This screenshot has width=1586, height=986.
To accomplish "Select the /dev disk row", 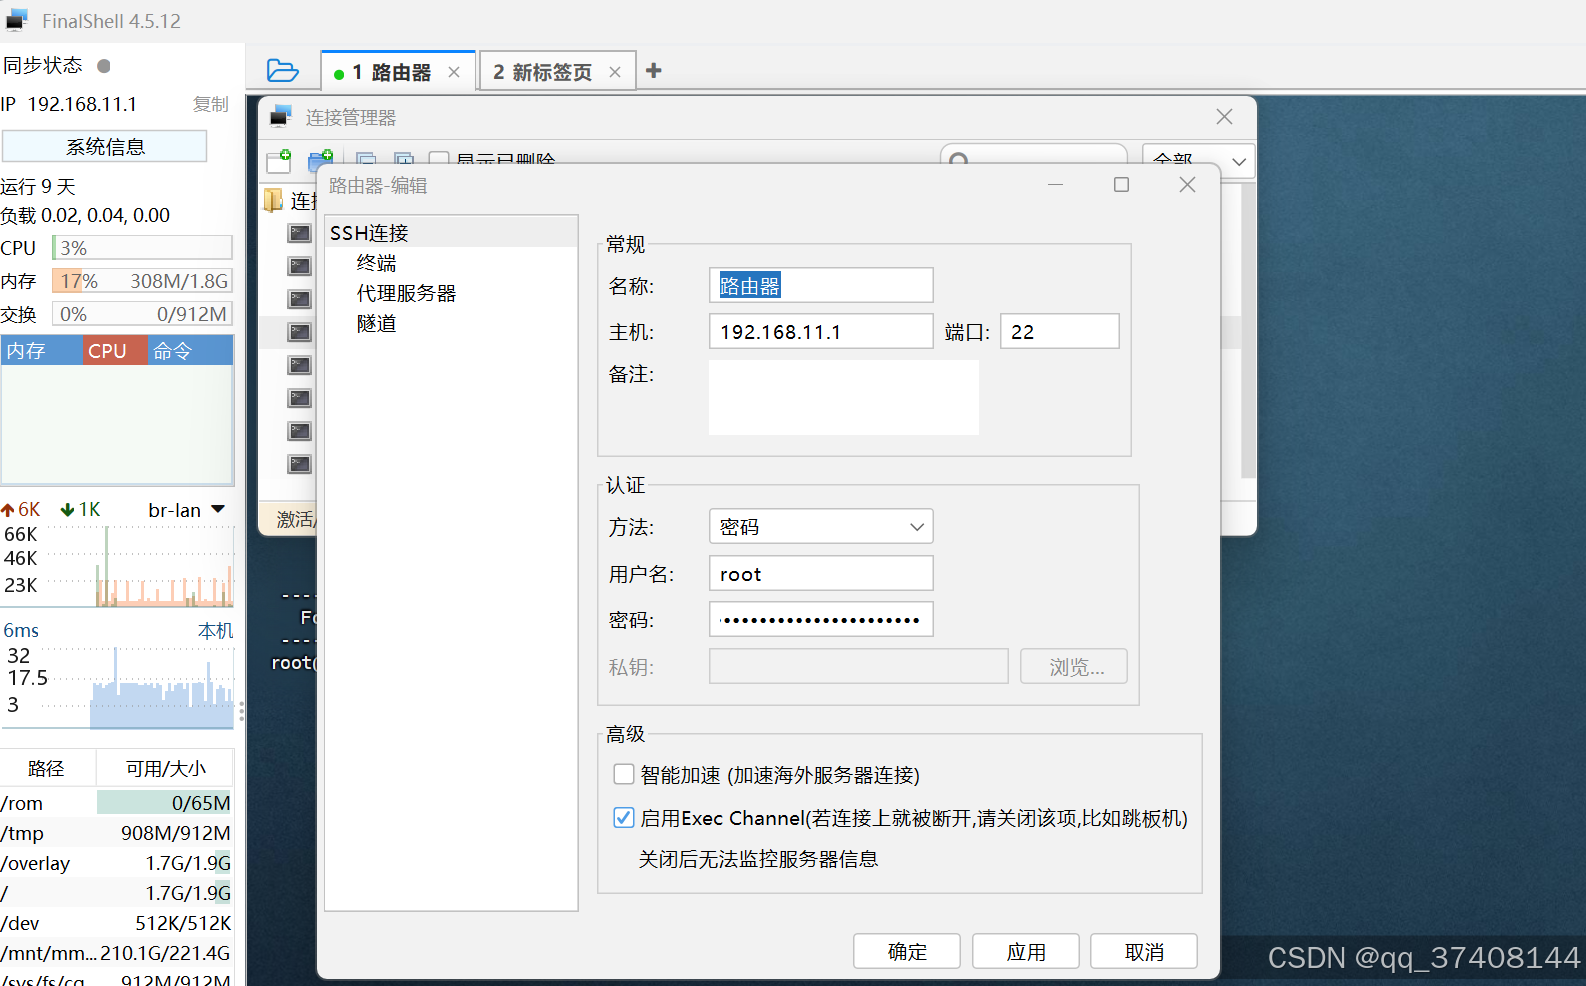I will pos(116,923).
